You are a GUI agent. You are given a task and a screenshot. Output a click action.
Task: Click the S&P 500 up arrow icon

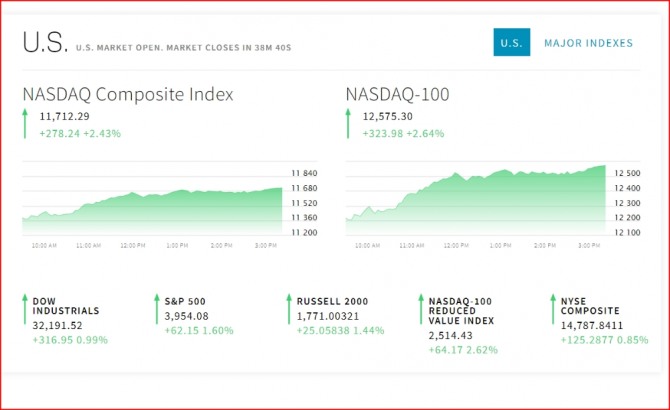pos(156,310)
